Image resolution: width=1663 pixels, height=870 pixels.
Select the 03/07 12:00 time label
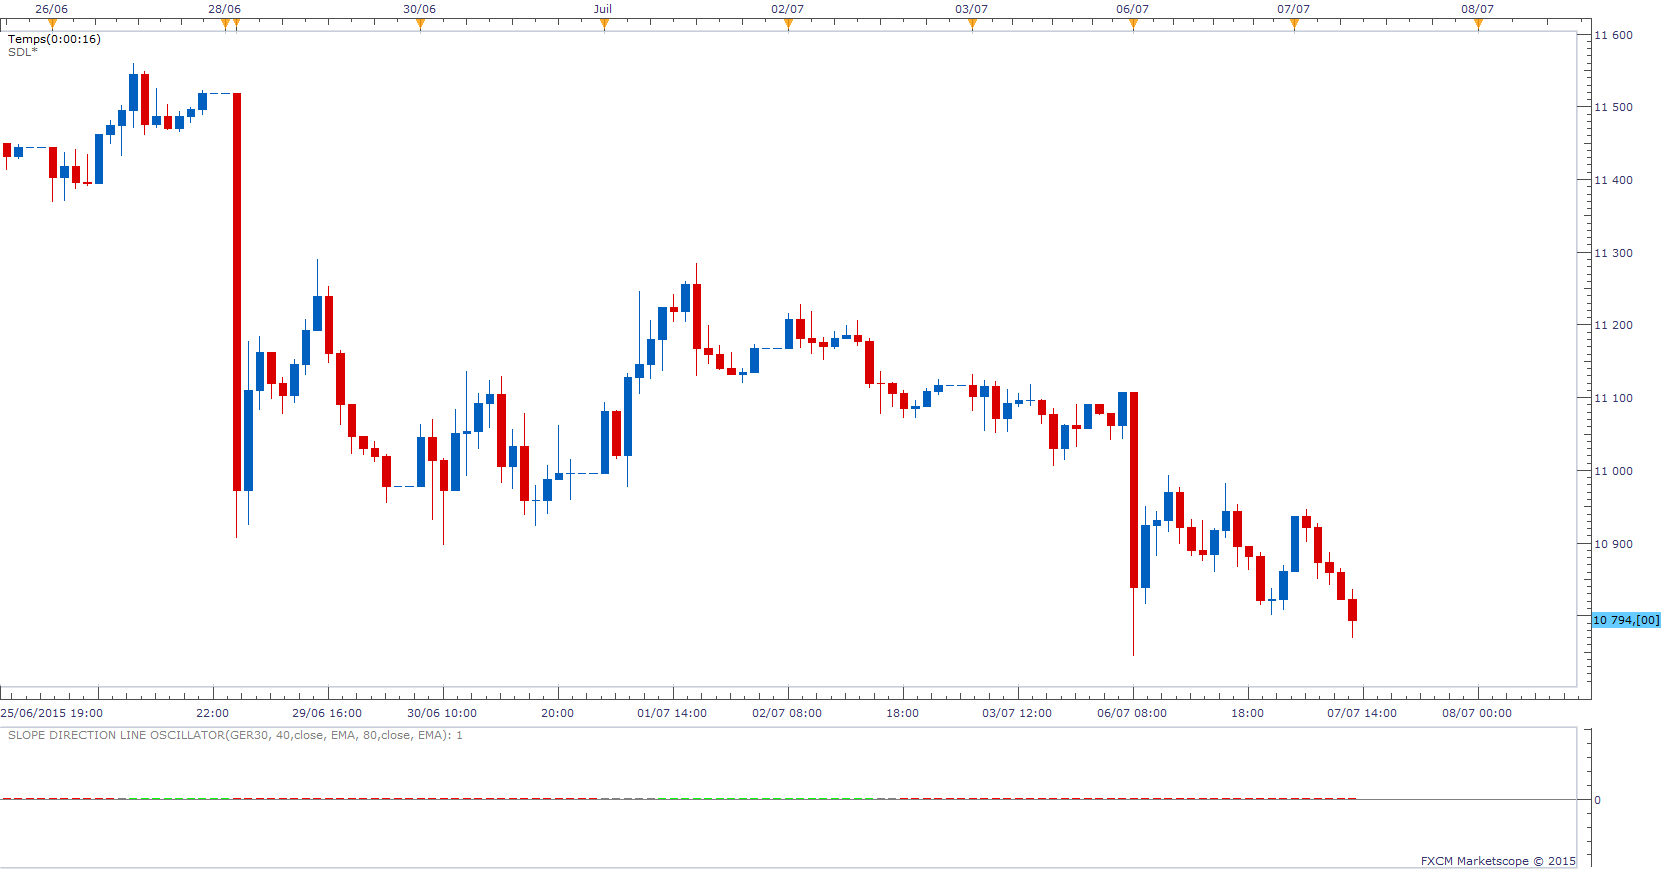click(1017, 713)
